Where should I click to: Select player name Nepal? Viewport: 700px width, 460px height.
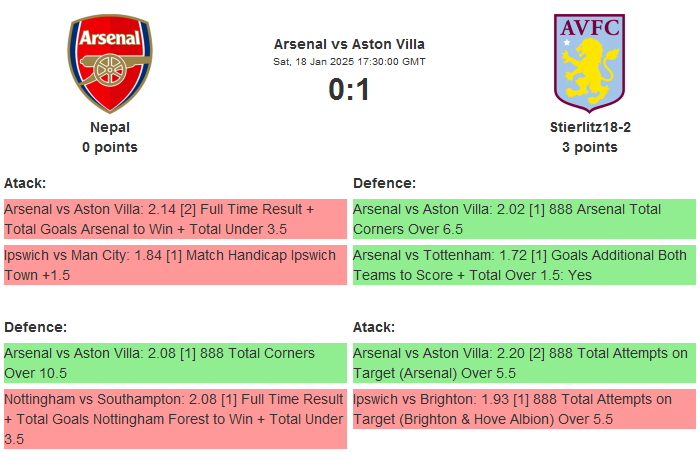[110, 127]
